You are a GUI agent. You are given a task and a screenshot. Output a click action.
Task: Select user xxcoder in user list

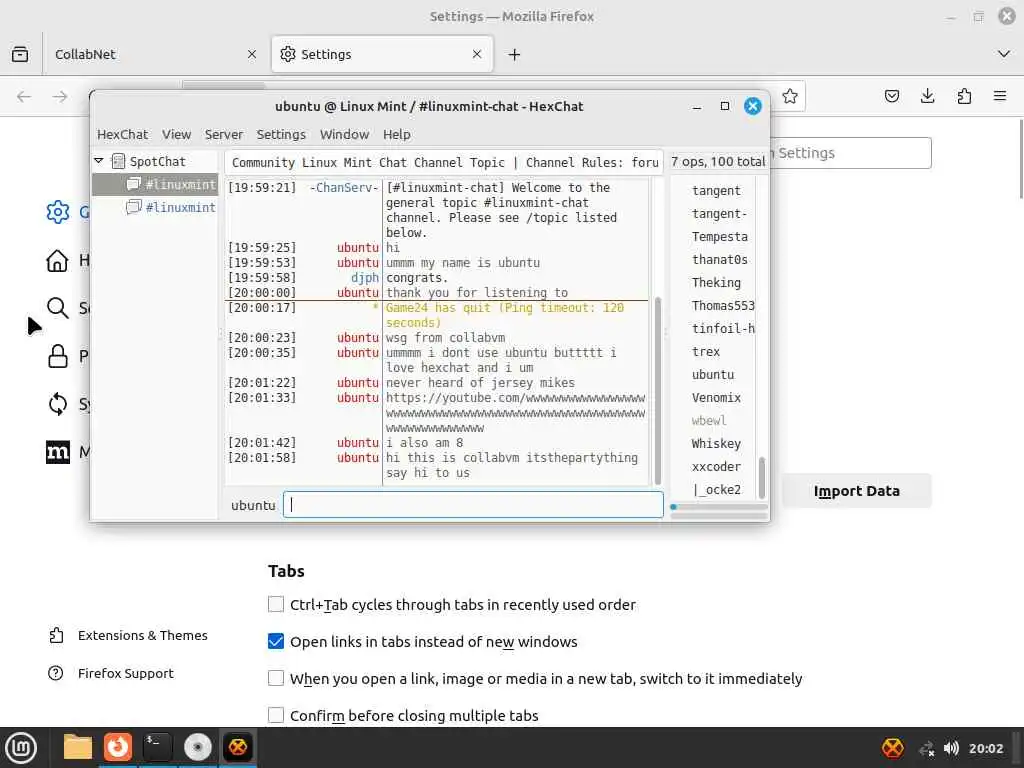point(716,466)
